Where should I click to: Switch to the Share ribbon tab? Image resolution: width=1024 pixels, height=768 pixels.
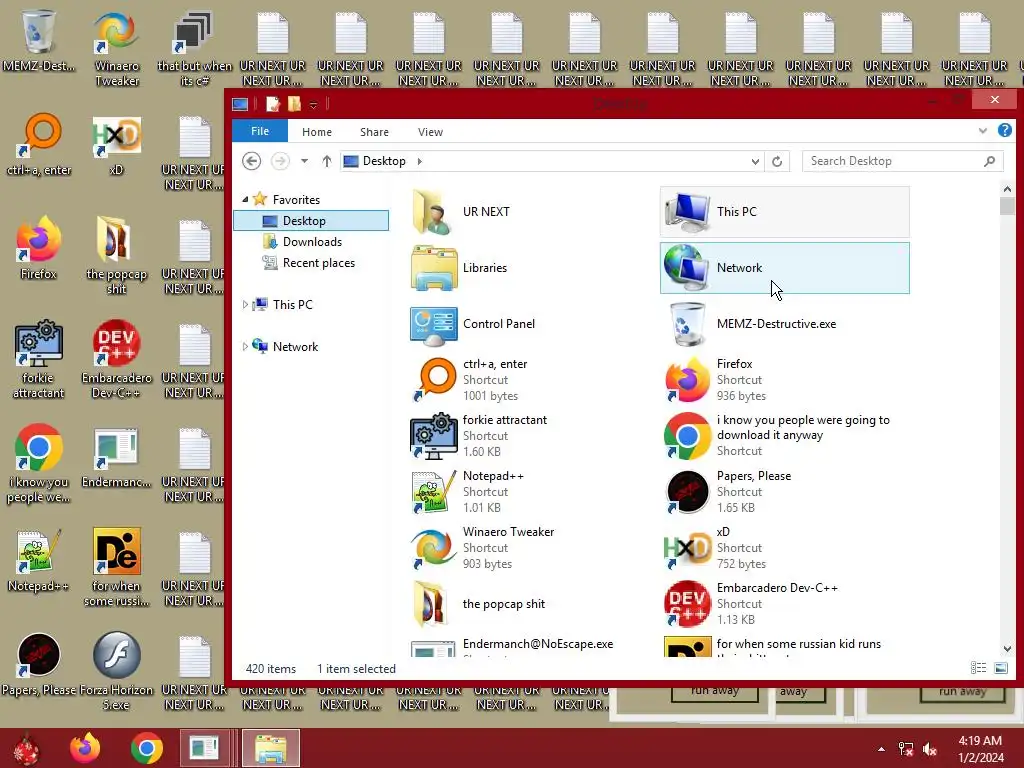click(x=374, y=132)
